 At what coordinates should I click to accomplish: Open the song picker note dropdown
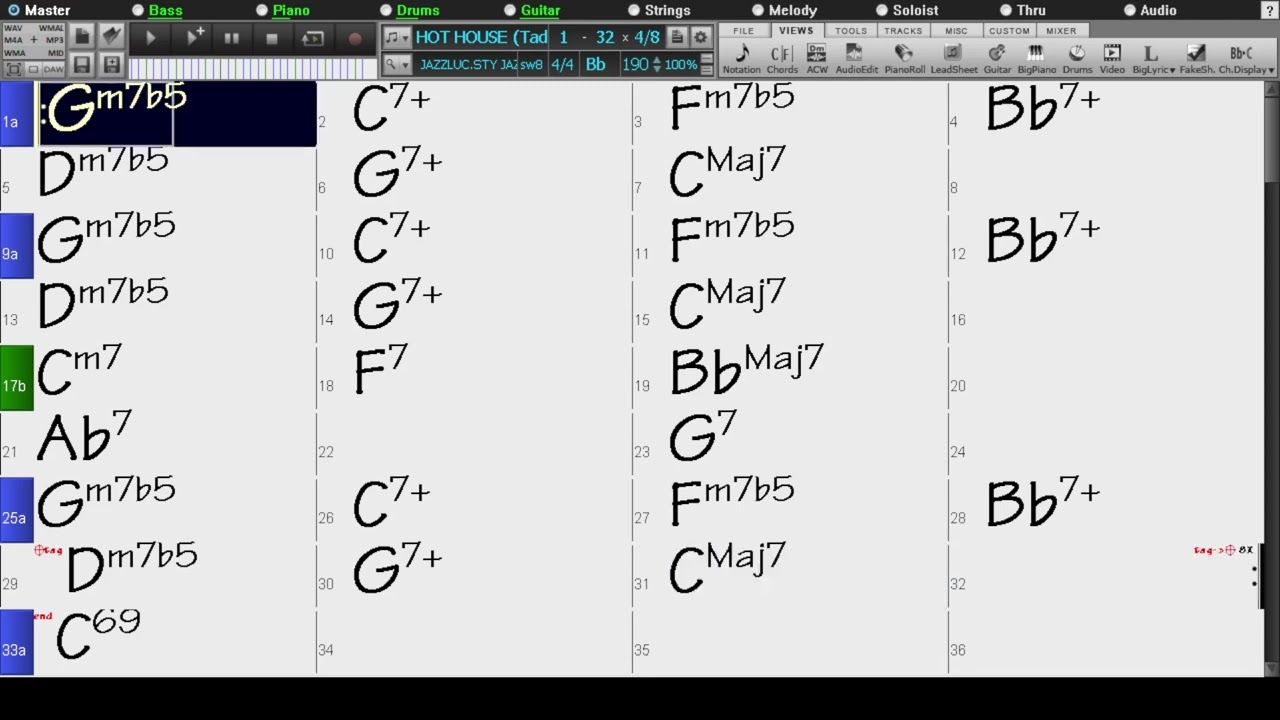coord(397,37)
